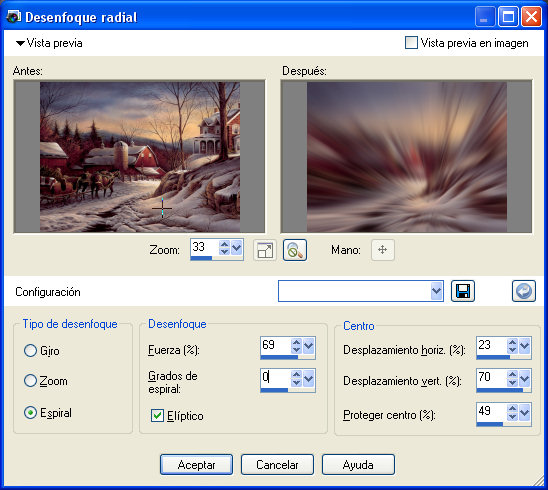Maximize the Desenfoque radial window

pyautogui.click(x=508, y=16)
